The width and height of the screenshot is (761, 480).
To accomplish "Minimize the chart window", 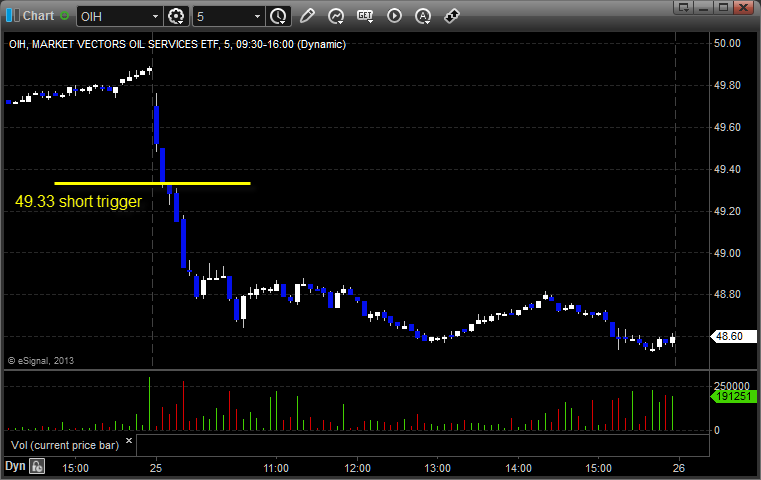I will [704, 7].
